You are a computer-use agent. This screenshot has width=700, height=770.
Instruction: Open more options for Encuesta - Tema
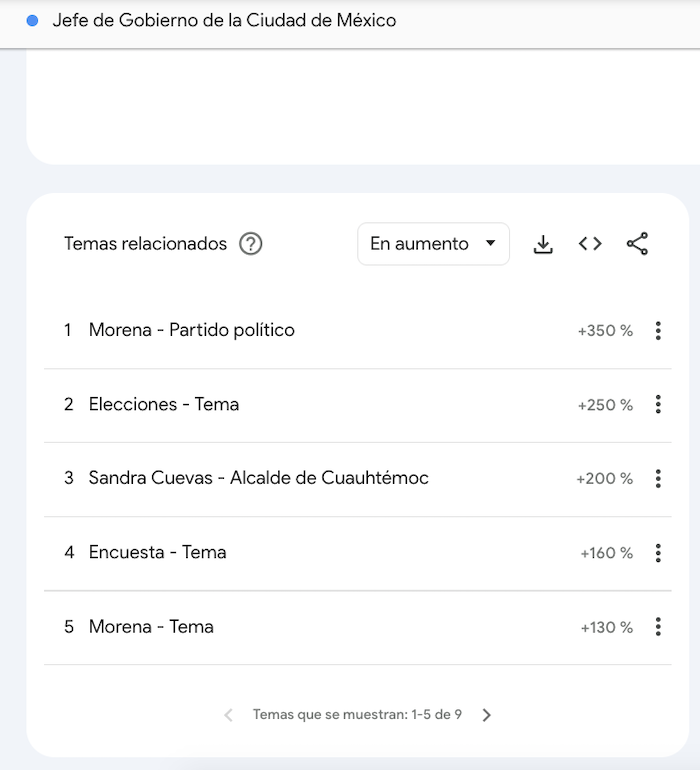658,553
